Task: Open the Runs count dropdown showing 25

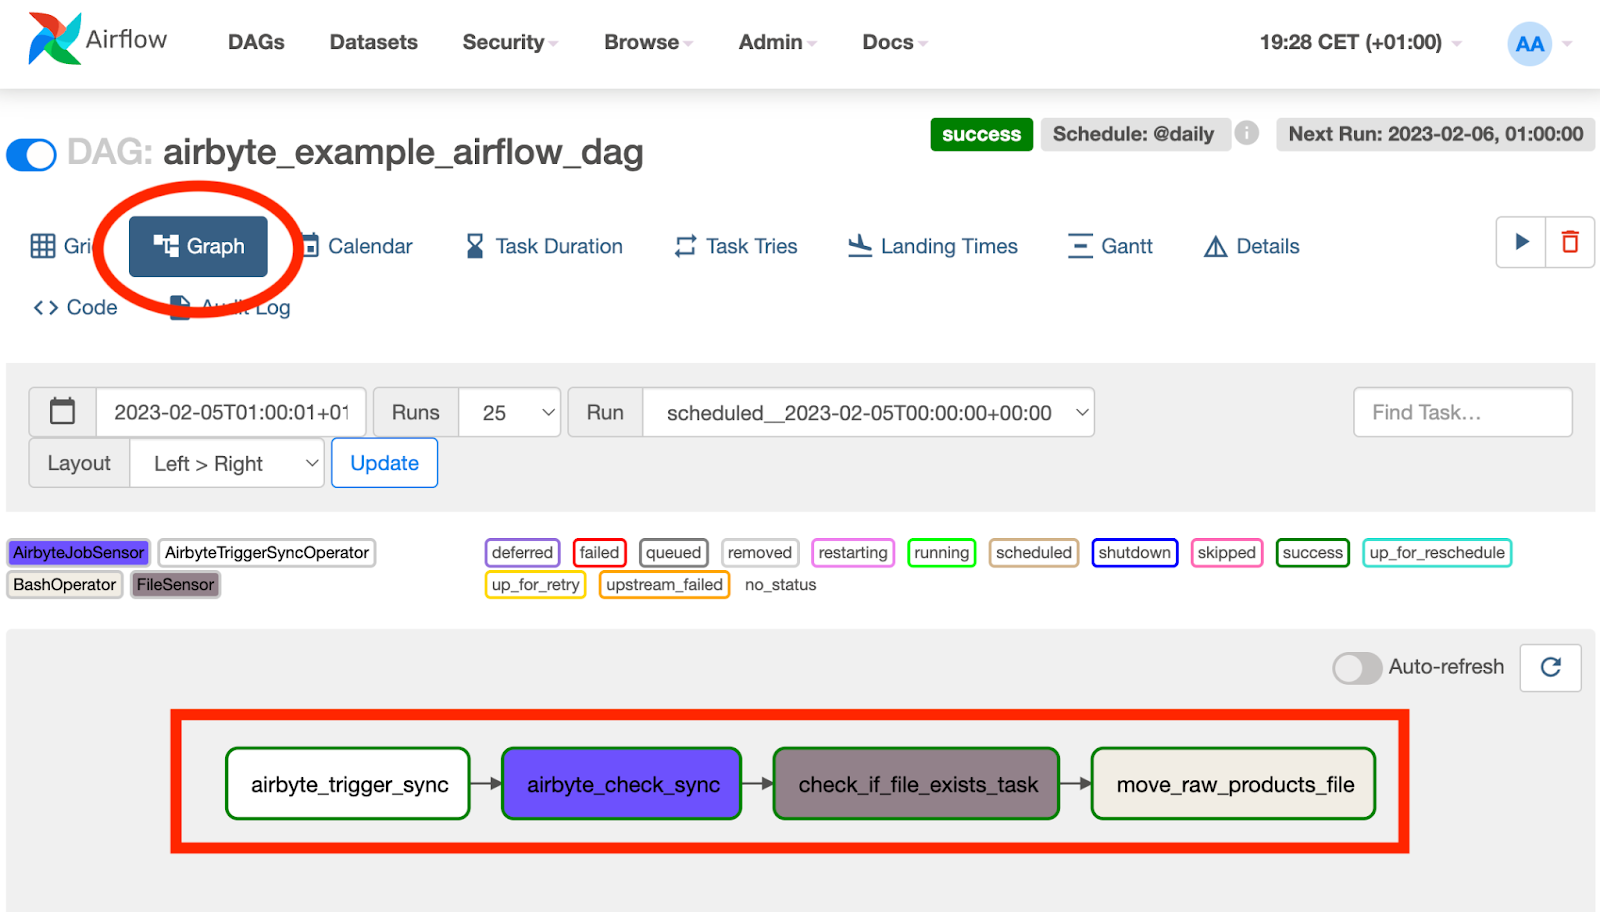Action: tap(509, 411)
